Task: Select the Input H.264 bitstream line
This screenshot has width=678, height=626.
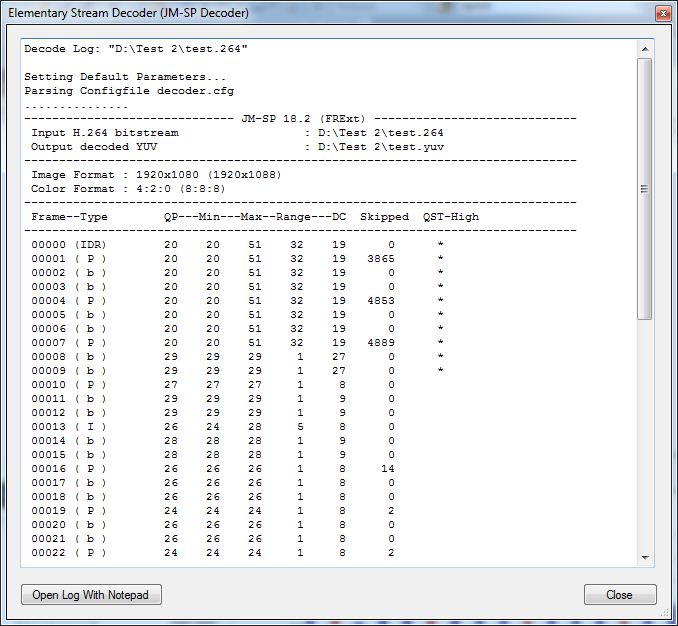Action: pos(237,132)
